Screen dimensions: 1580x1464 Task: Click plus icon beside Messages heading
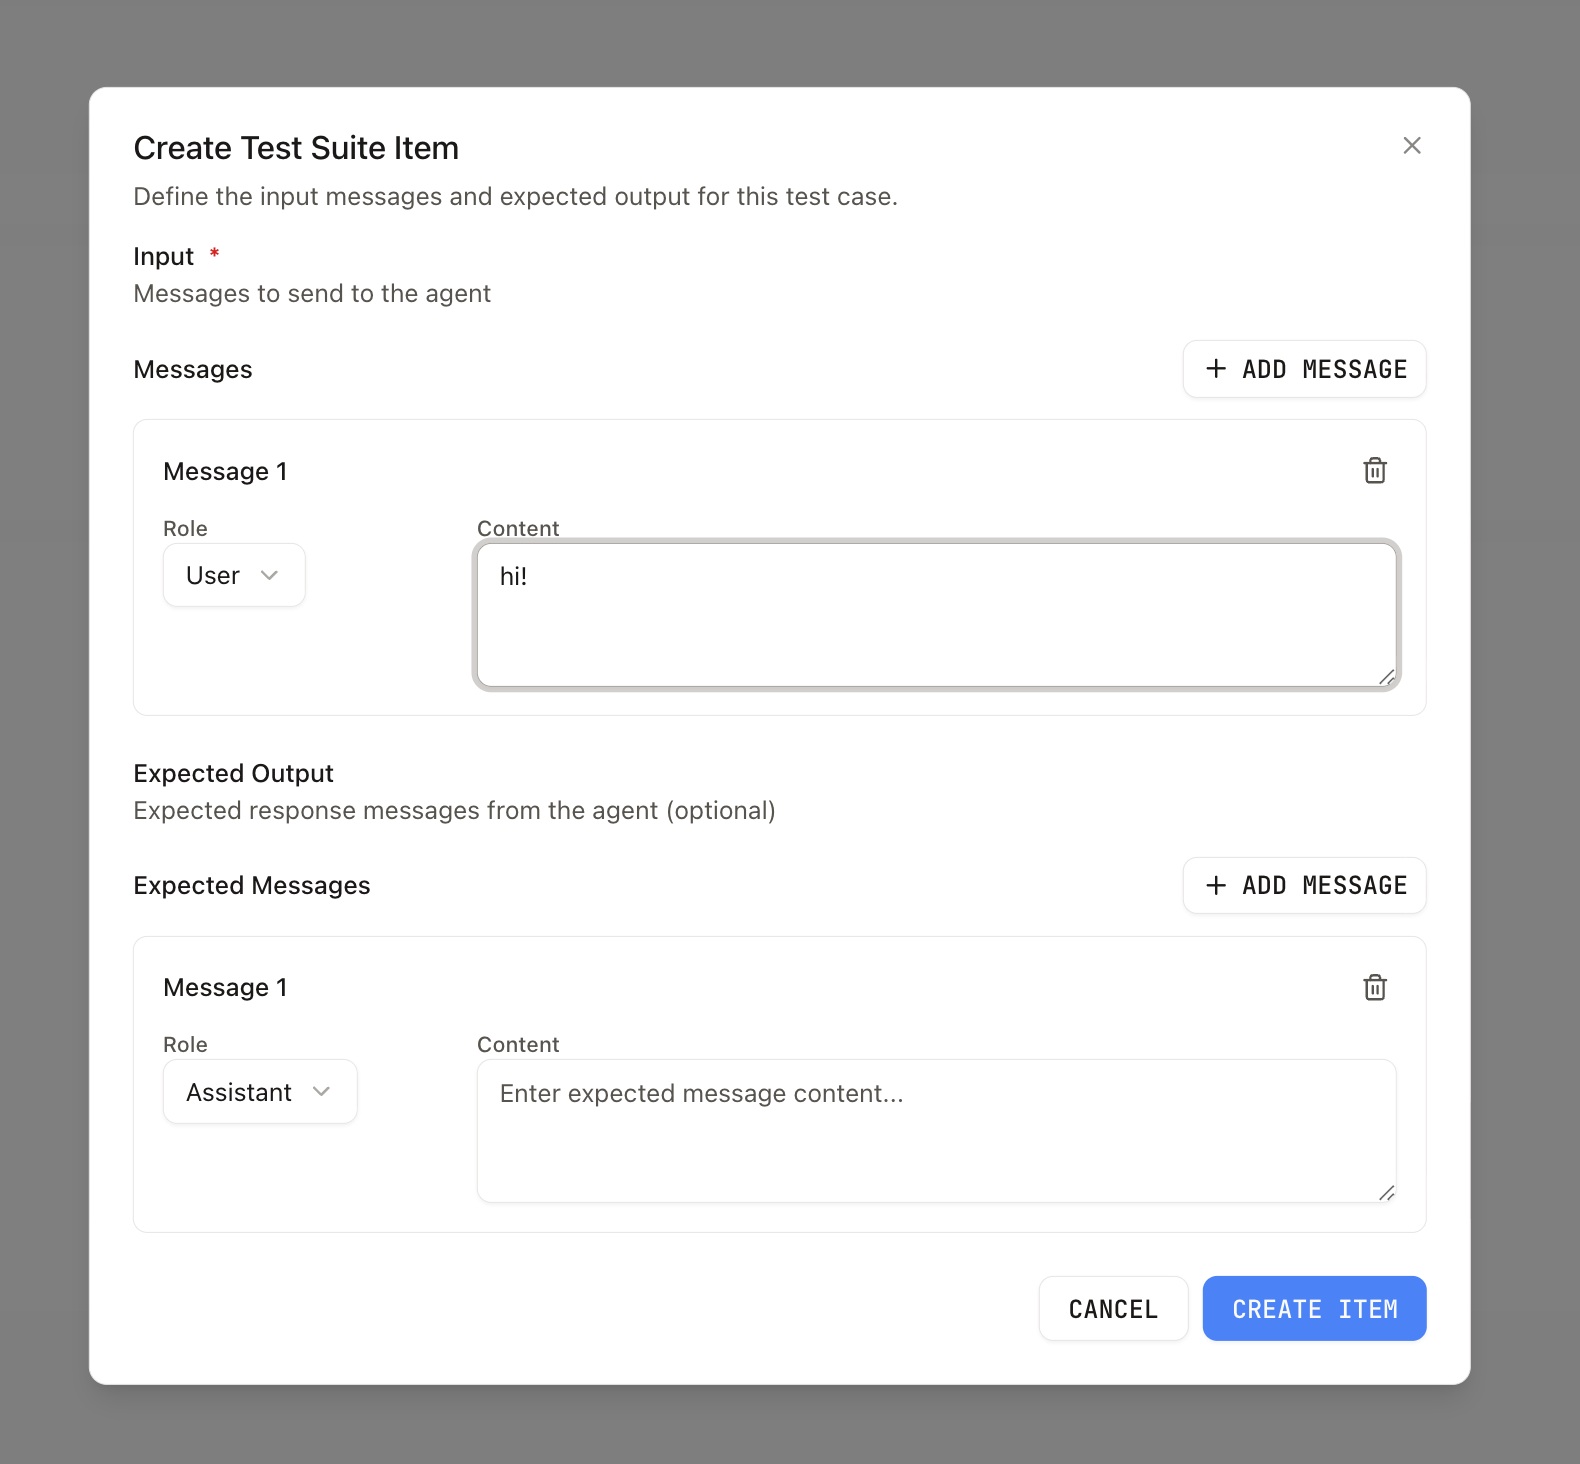pos(1216,369)
